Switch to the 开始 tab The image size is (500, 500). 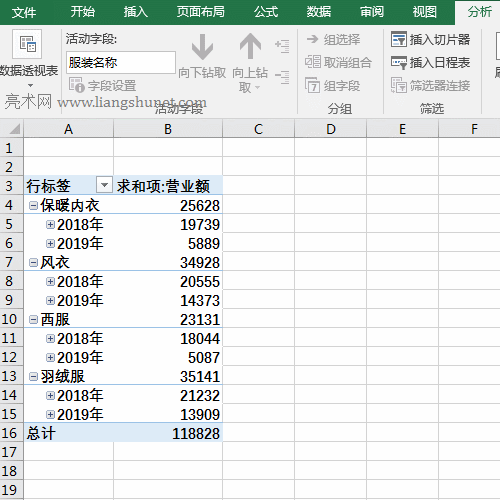83,12
